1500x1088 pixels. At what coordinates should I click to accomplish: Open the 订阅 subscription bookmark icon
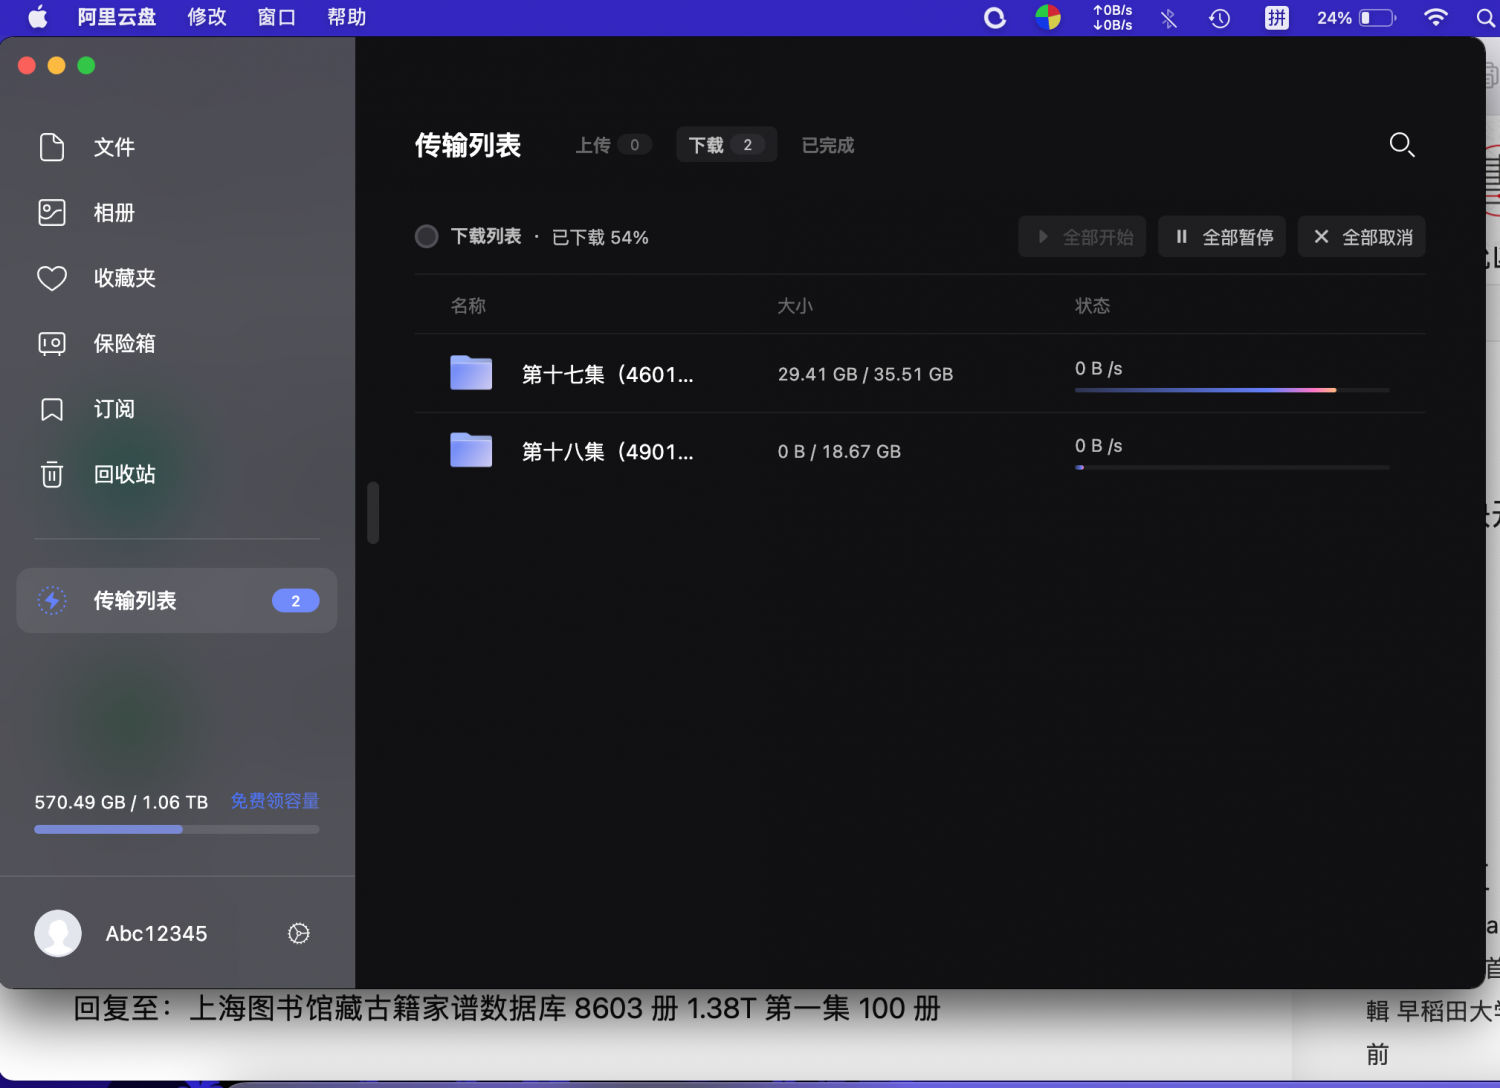tap(52, 409)
